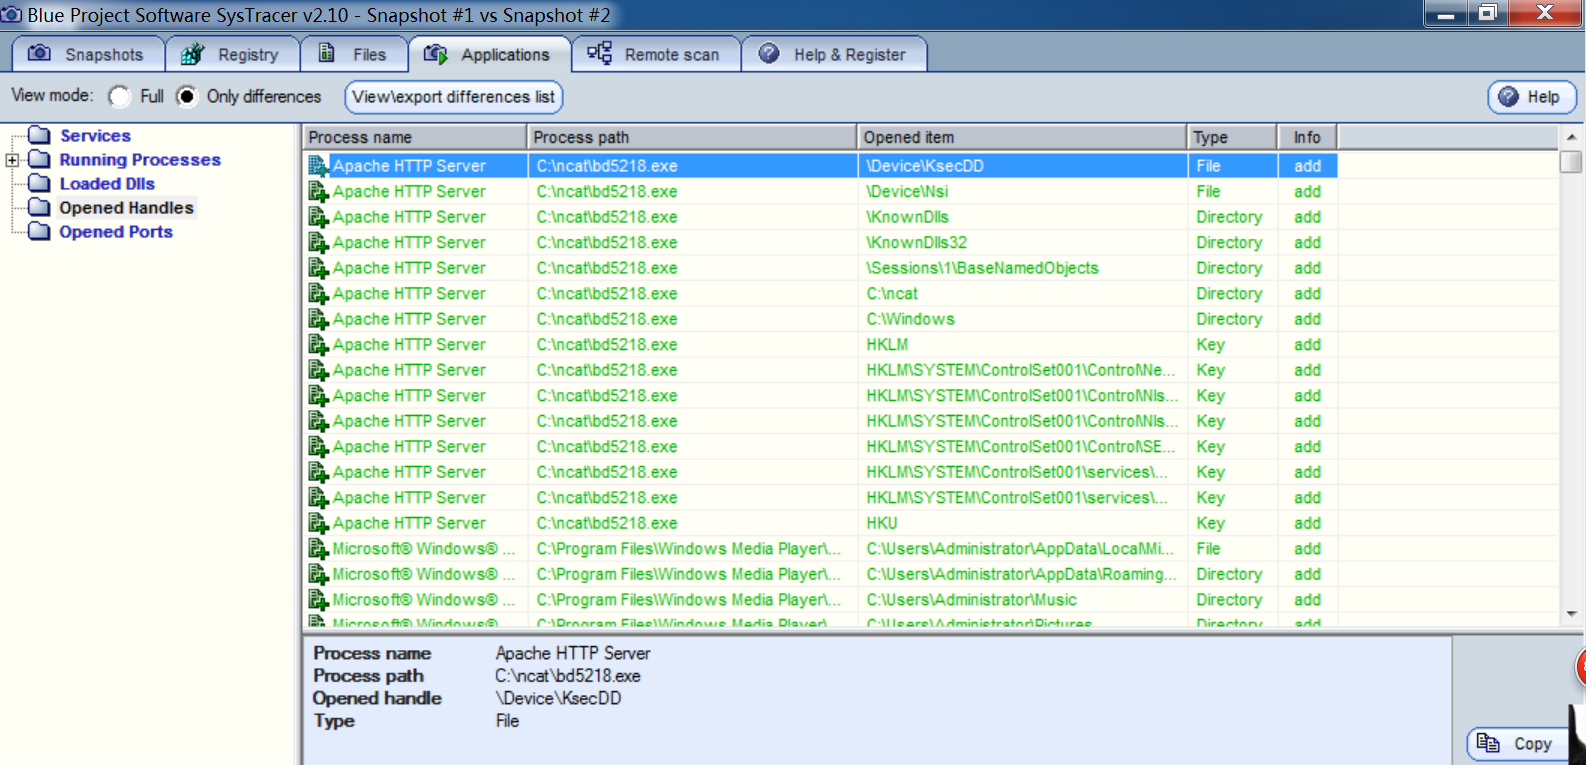Click the detail pane process path C:\ncat\bd5218.exe
This screenshot has width=1586, height=765.
568,676
